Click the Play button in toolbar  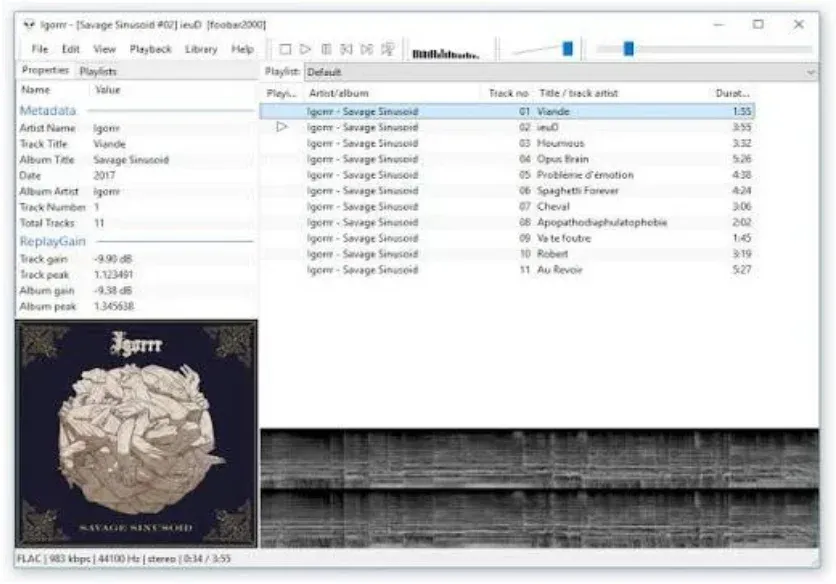point(306,50)
